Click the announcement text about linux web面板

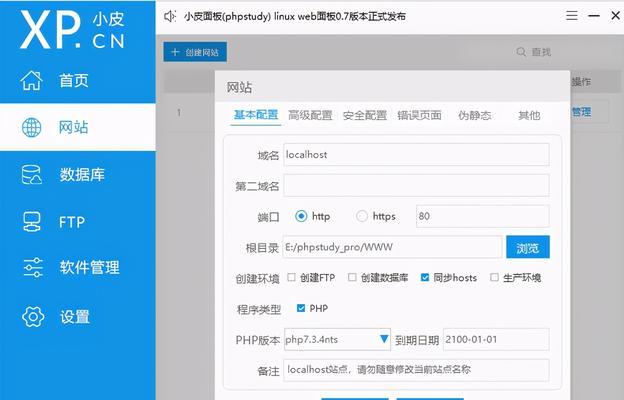294,16
